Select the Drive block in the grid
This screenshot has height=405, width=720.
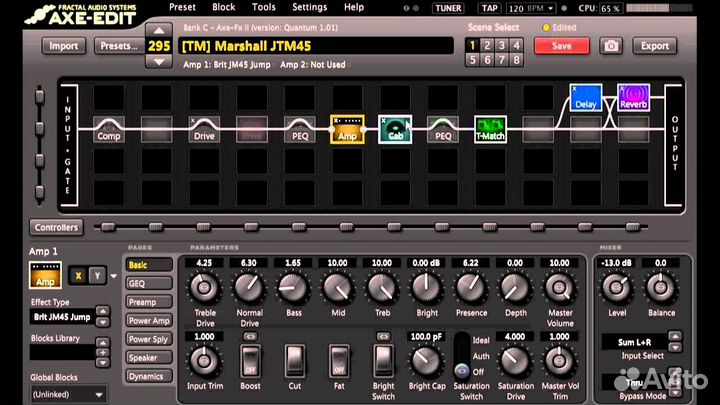pos(204,129)
